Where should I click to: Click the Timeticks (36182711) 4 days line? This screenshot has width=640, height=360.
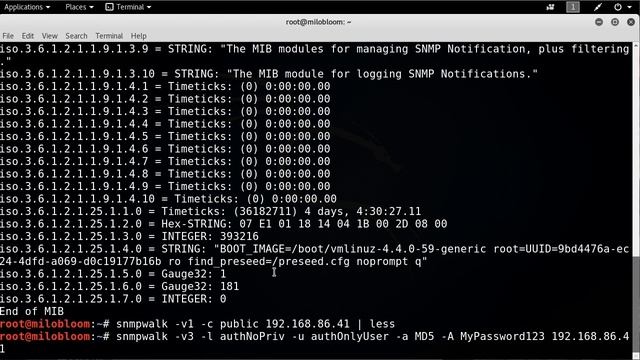[x=211, y=211]
